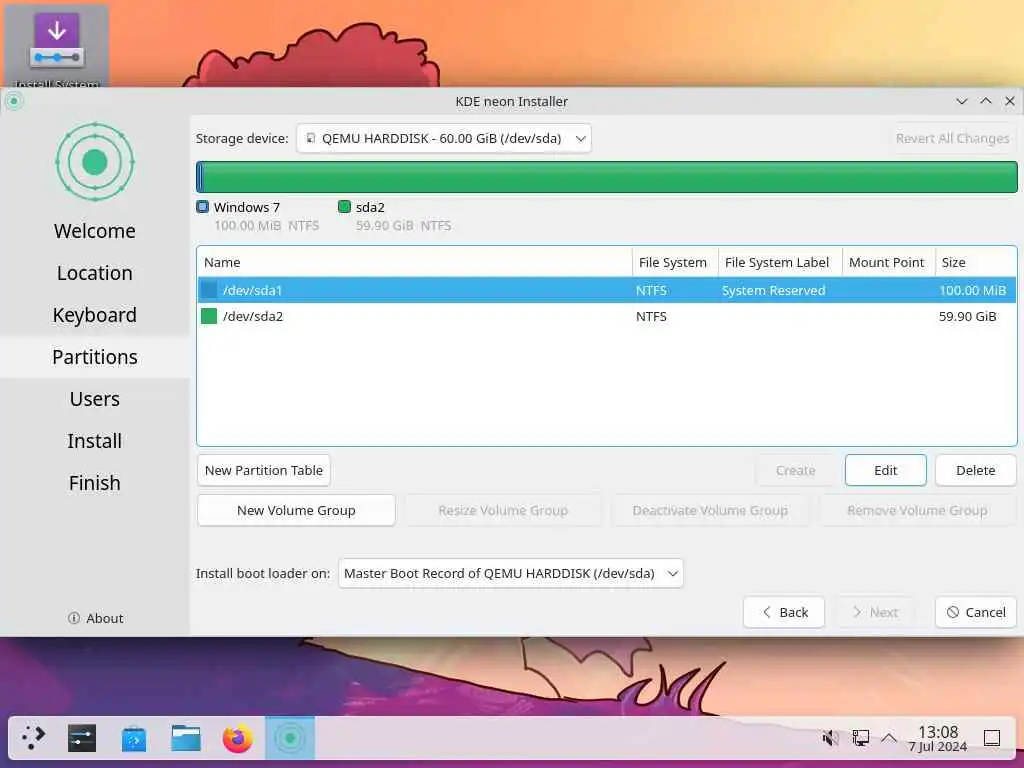
Task: Open the clock showing 13:08
Action: click(x=938, y=738)
